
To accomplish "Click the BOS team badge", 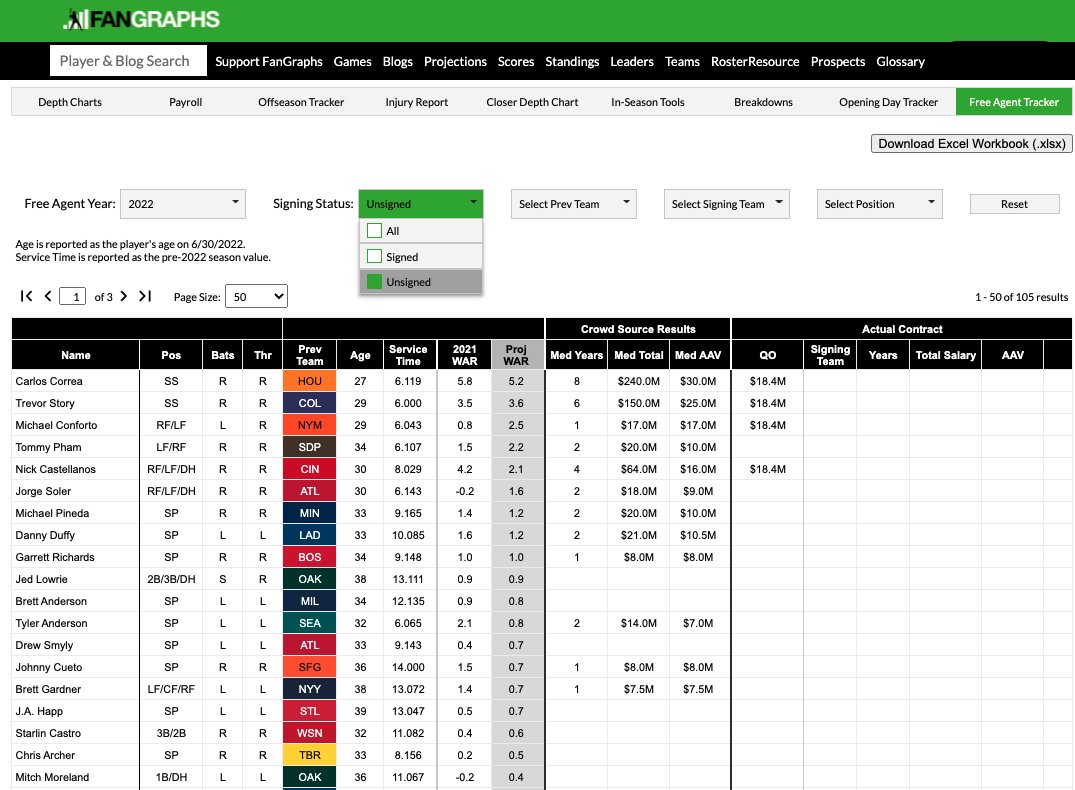I will [x=309, y=557].
